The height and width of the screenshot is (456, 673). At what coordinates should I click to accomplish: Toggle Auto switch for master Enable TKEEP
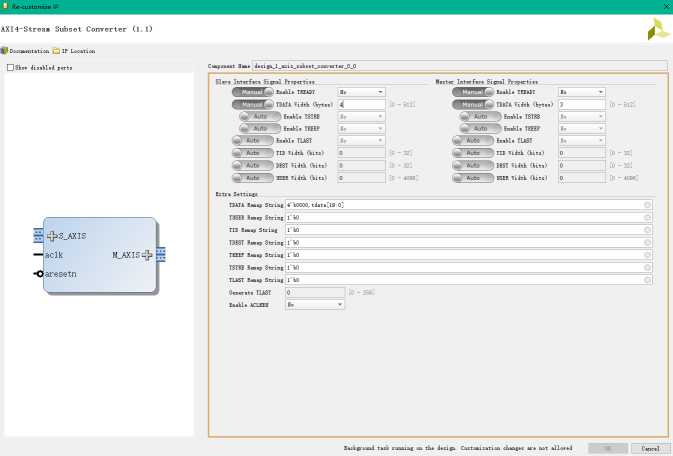click(x=480, y=128)
